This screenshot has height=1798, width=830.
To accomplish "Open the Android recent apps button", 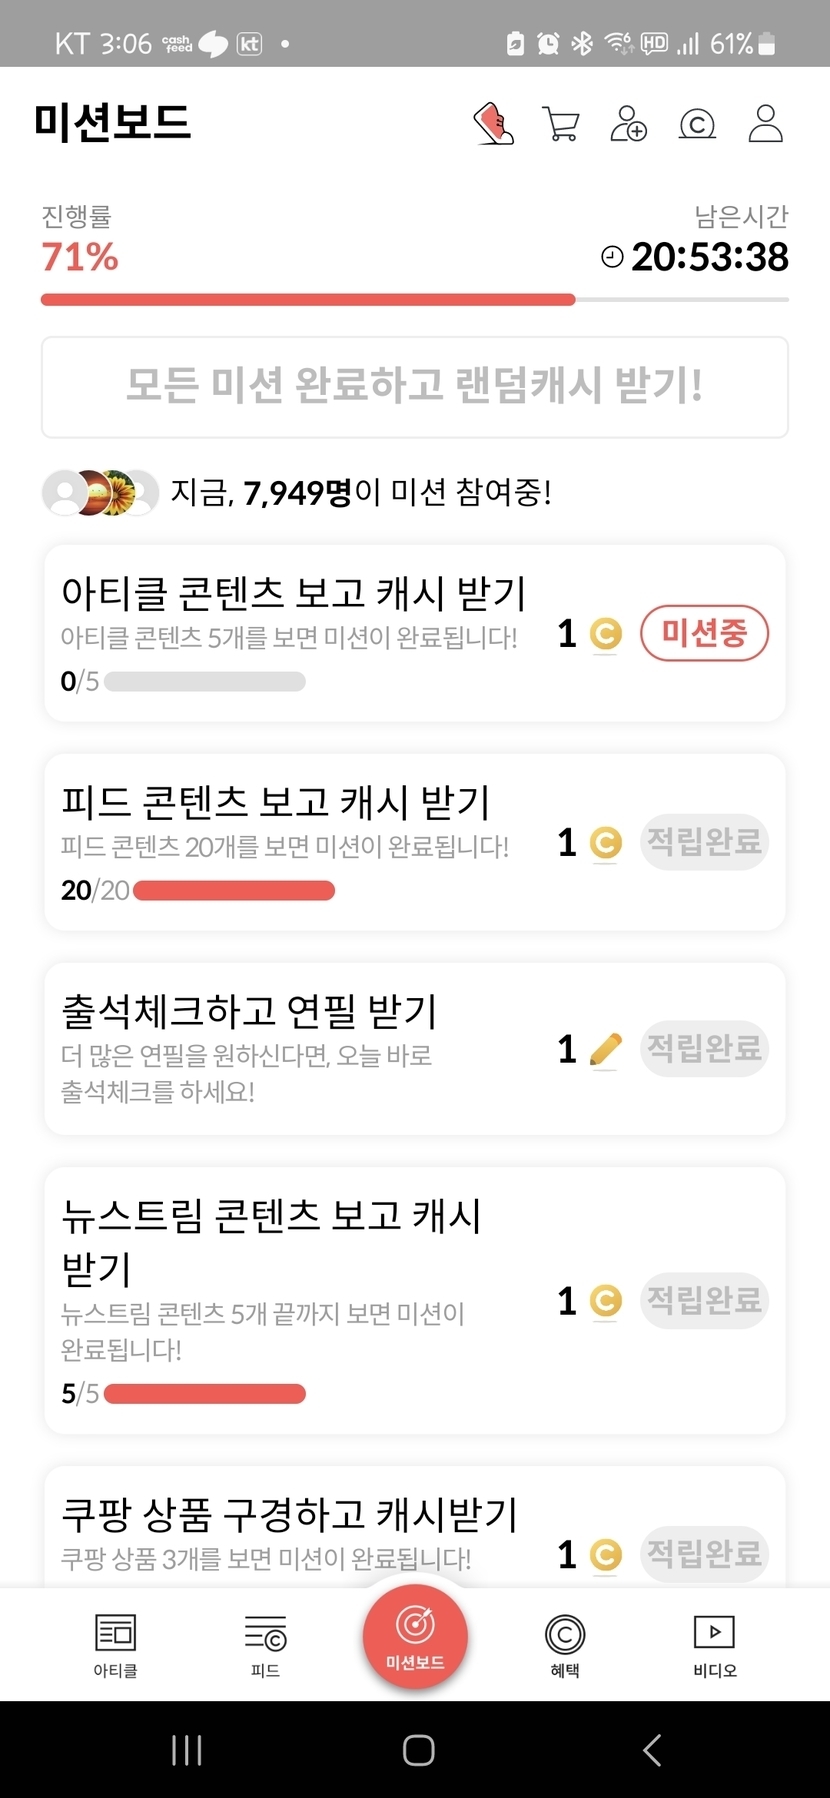I will (187, 1750).
